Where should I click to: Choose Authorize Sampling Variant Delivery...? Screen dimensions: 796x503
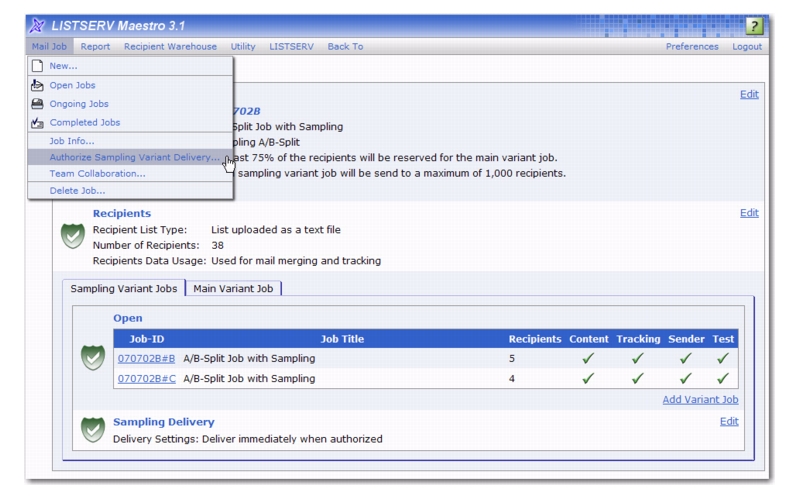tap(130, 157)
